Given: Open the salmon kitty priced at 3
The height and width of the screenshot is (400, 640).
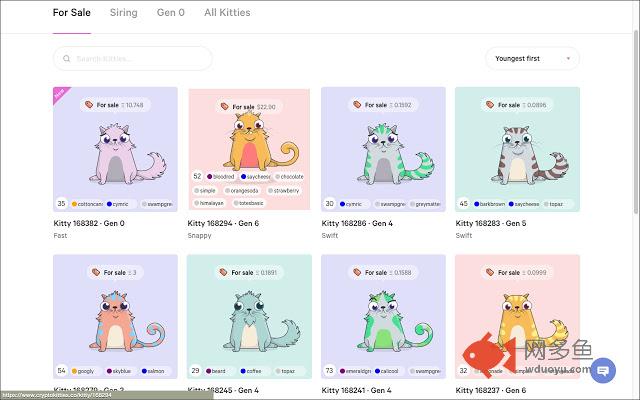Looking at the screenshot, I should [115, 317].
